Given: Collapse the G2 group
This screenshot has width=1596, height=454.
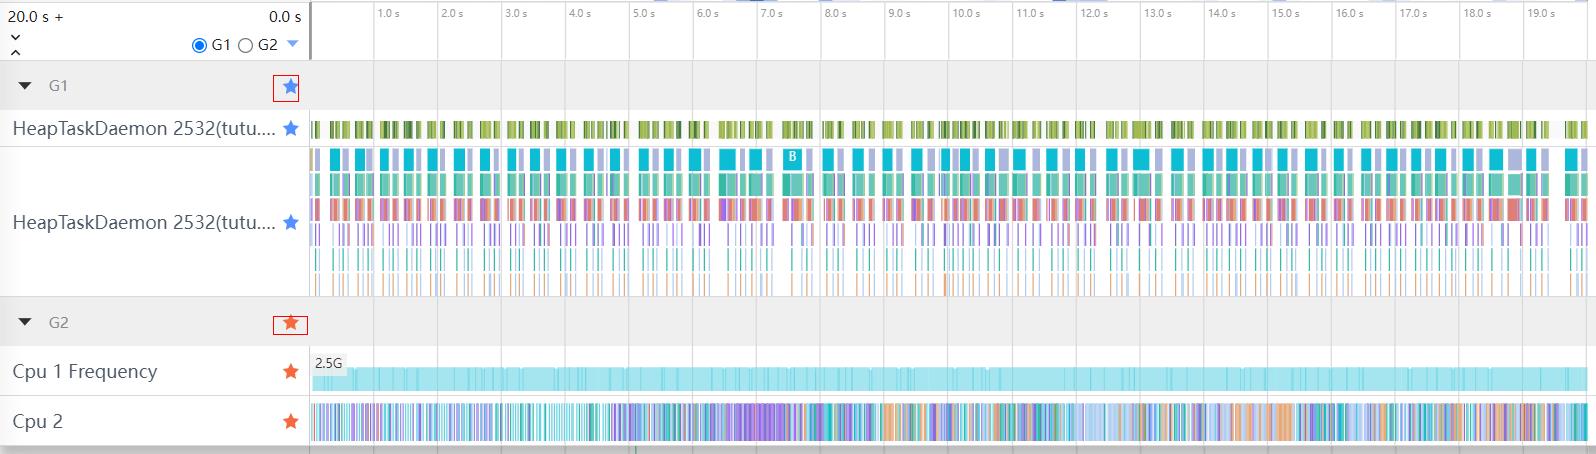Looking at the screenshot, I should click(x=26, y=322).
